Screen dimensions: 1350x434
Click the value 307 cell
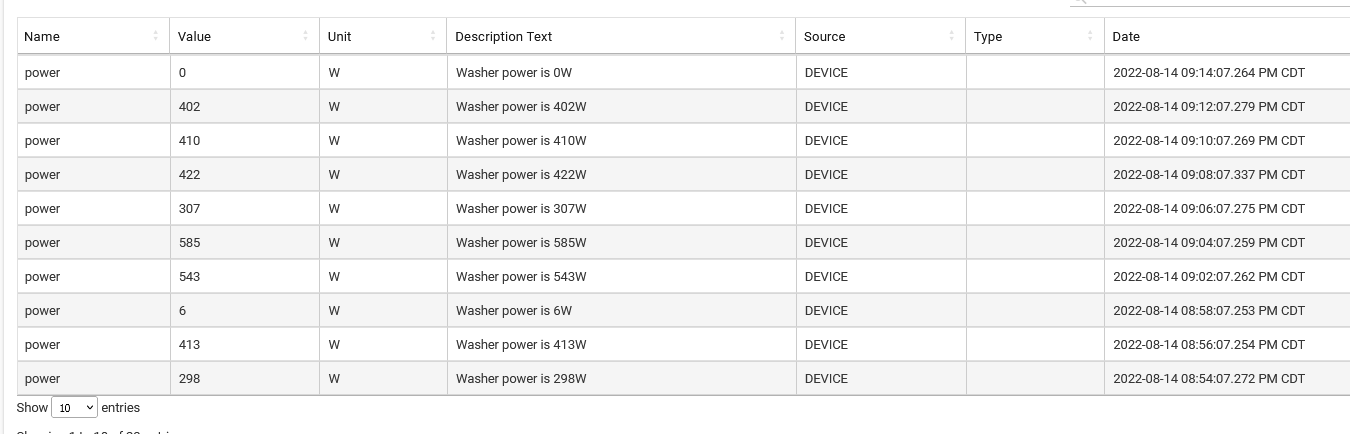pos(189,209)
